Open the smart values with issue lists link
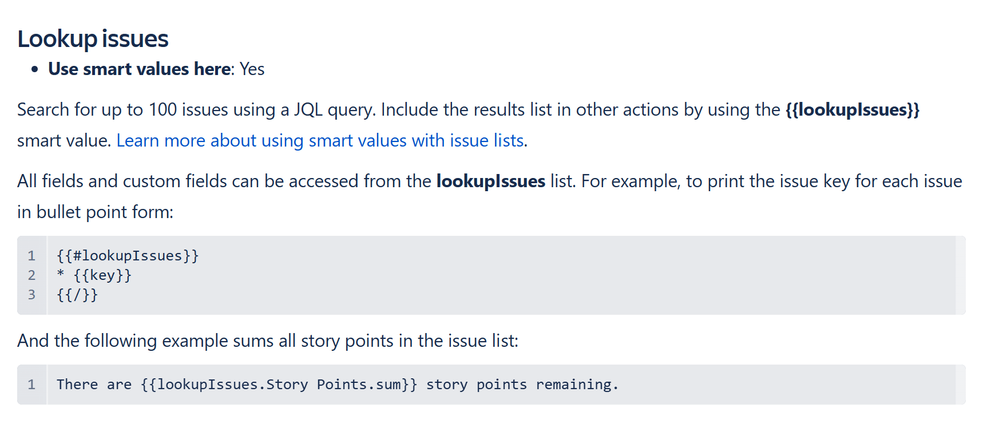999x431 pixels. tap(320, 141)
